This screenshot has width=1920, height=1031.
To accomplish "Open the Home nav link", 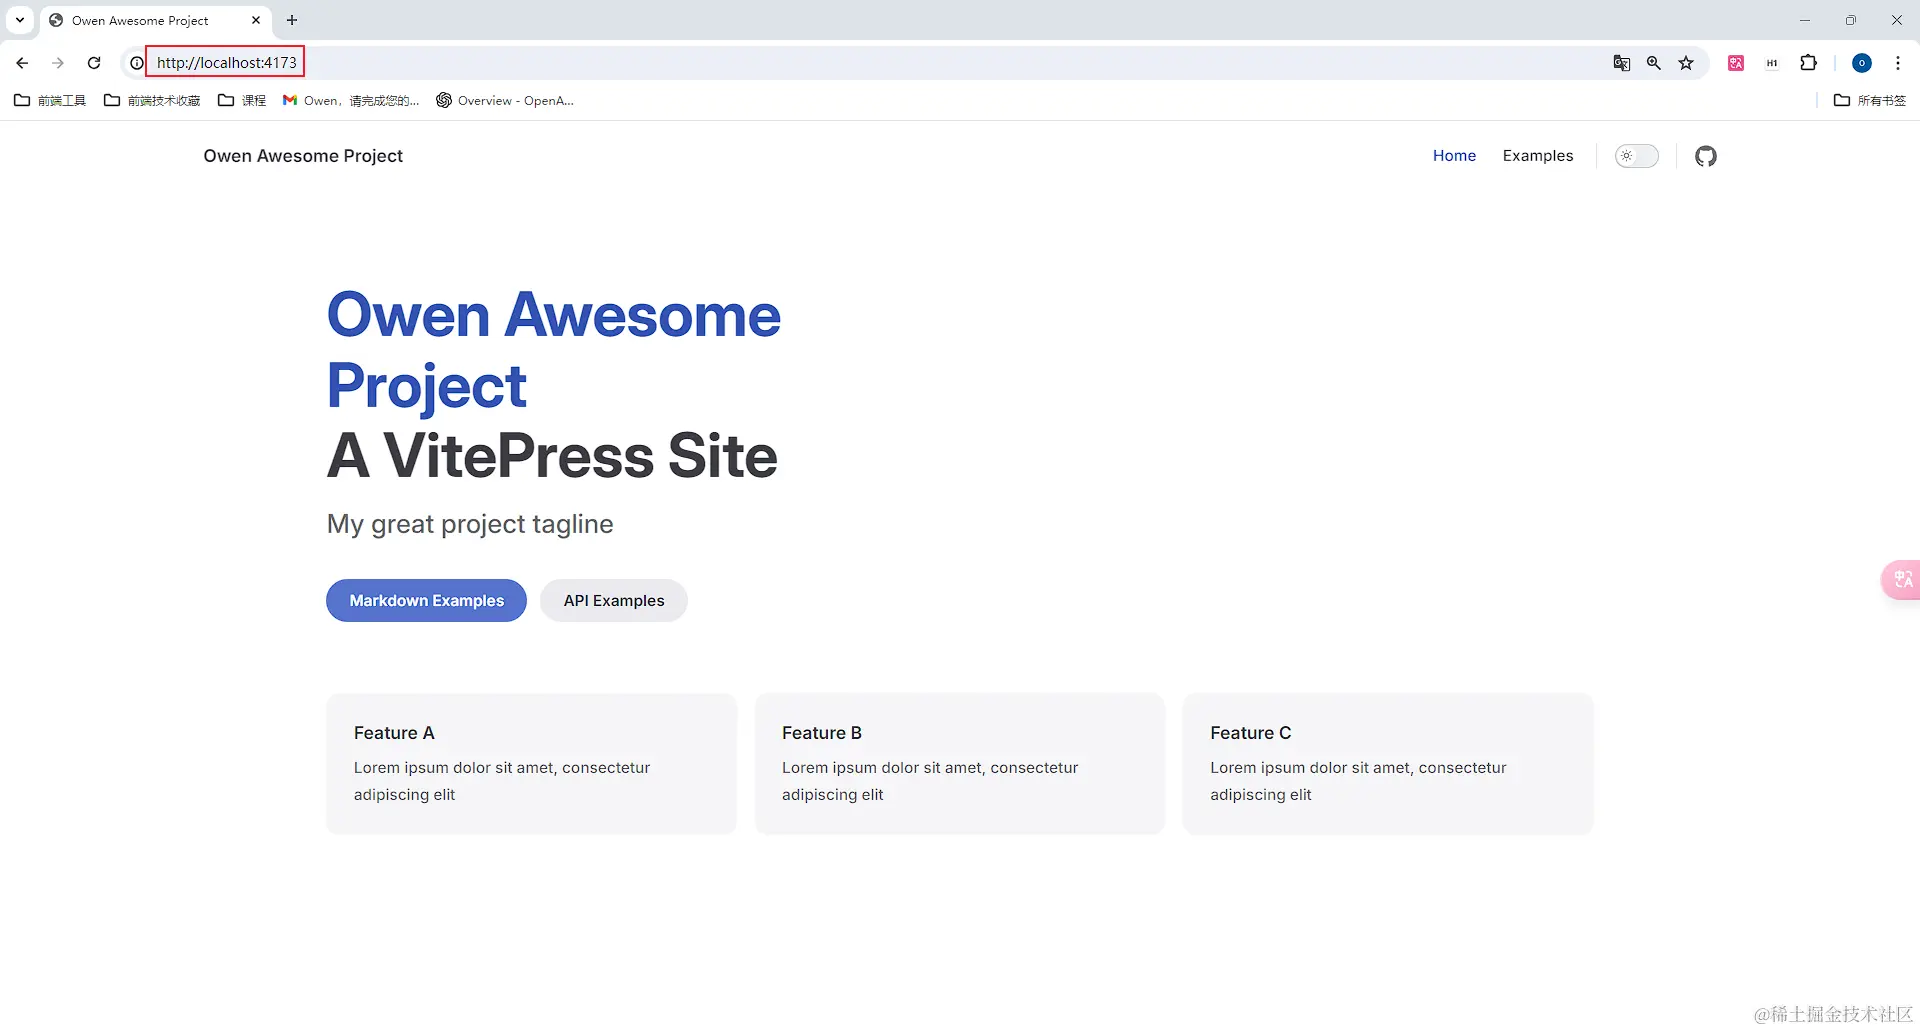I will 1454,156.
